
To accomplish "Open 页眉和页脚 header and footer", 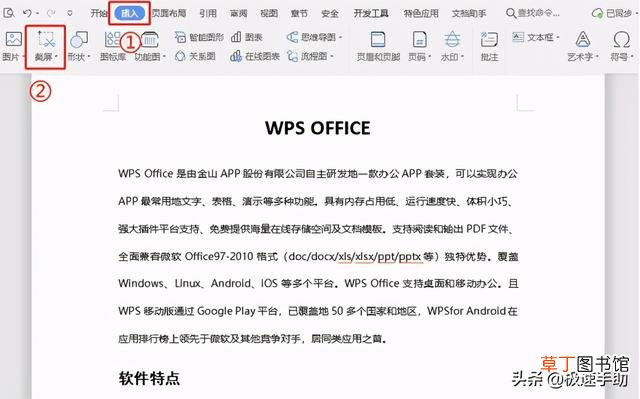I will (x=378, y=46).
